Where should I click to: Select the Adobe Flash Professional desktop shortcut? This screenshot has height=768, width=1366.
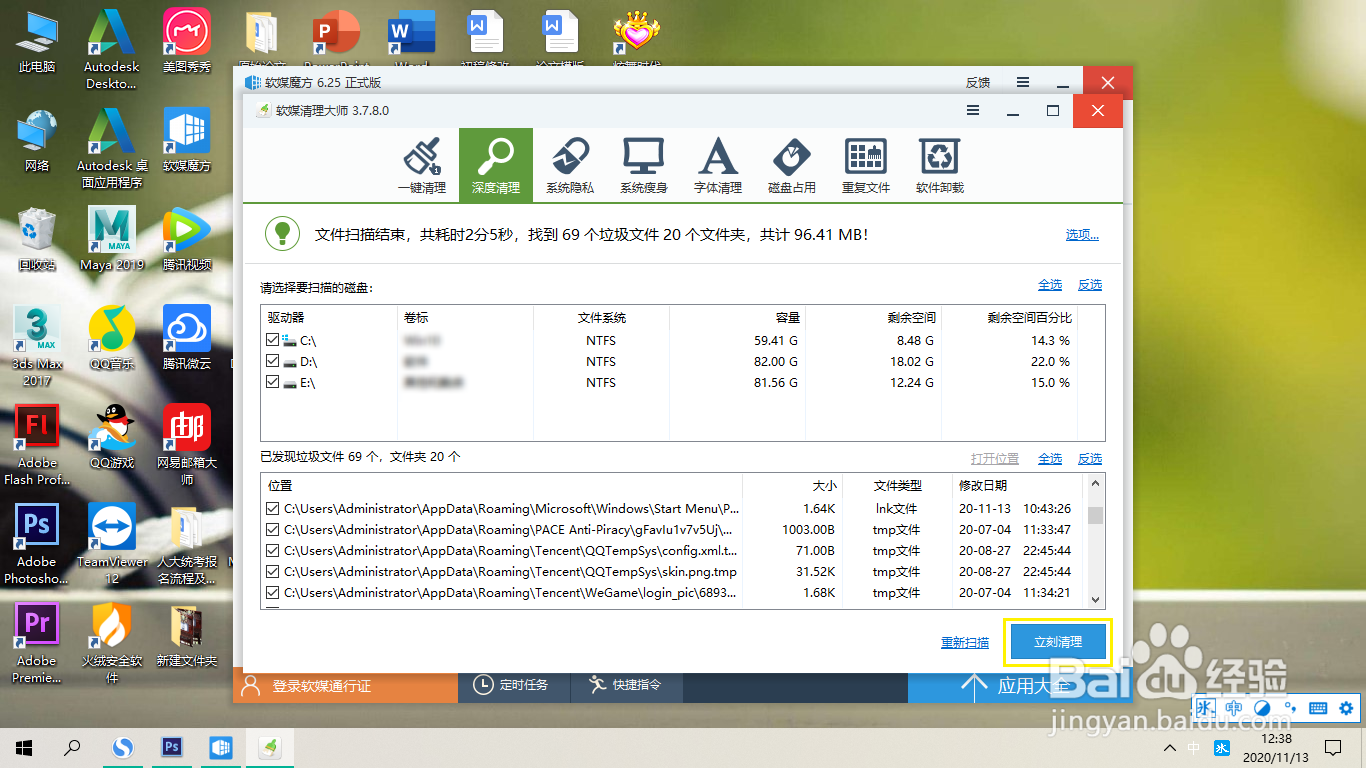coord(37,444)
